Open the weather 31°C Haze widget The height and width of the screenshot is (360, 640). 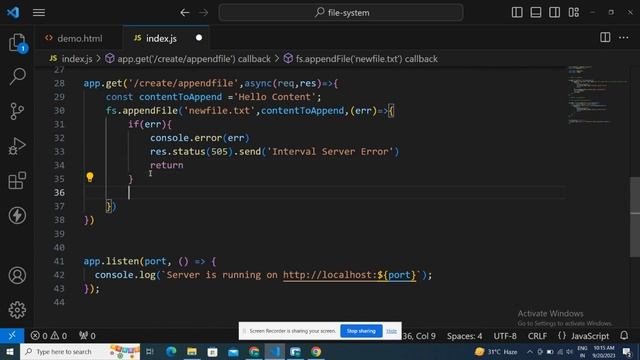pos(496,351)
